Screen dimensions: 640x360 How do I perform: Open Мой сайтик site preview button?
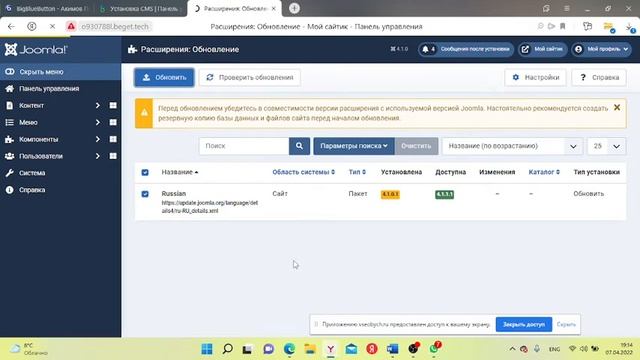click(x=543, y=49)
